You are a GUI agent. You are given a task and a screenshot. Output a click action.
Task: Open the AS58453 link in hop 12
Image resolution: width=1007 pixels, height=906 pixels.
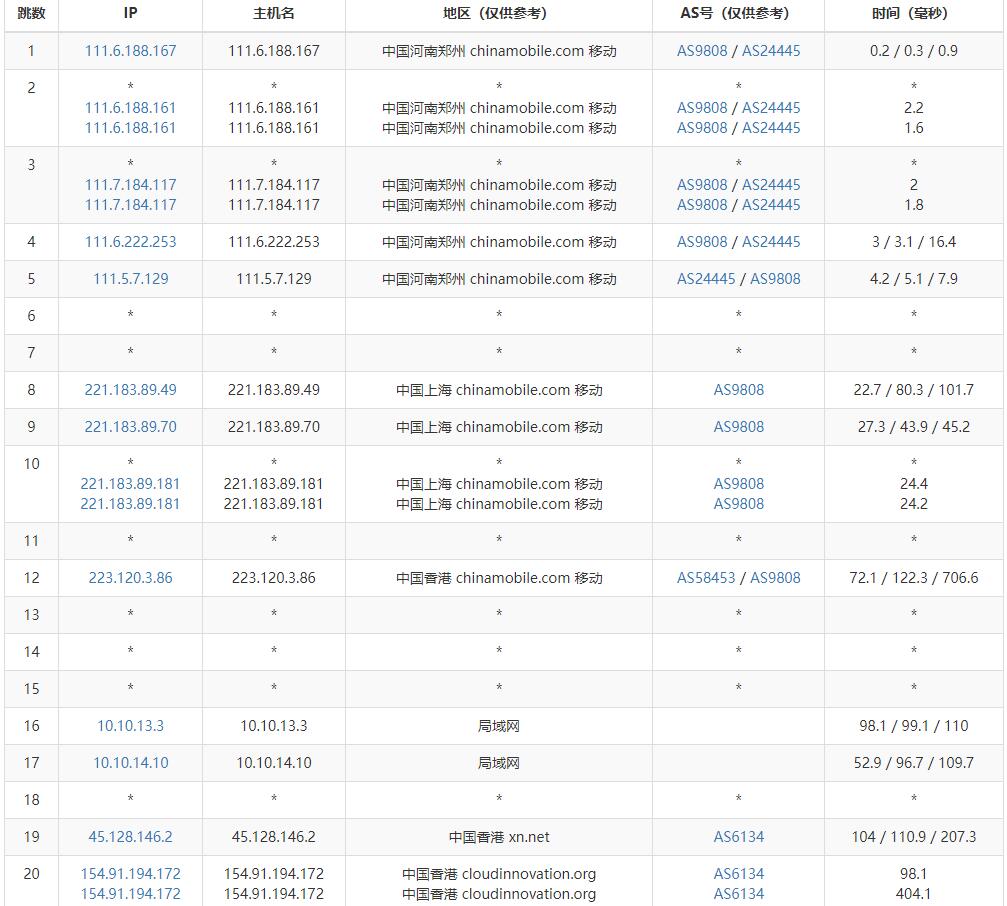pos(706,578)
